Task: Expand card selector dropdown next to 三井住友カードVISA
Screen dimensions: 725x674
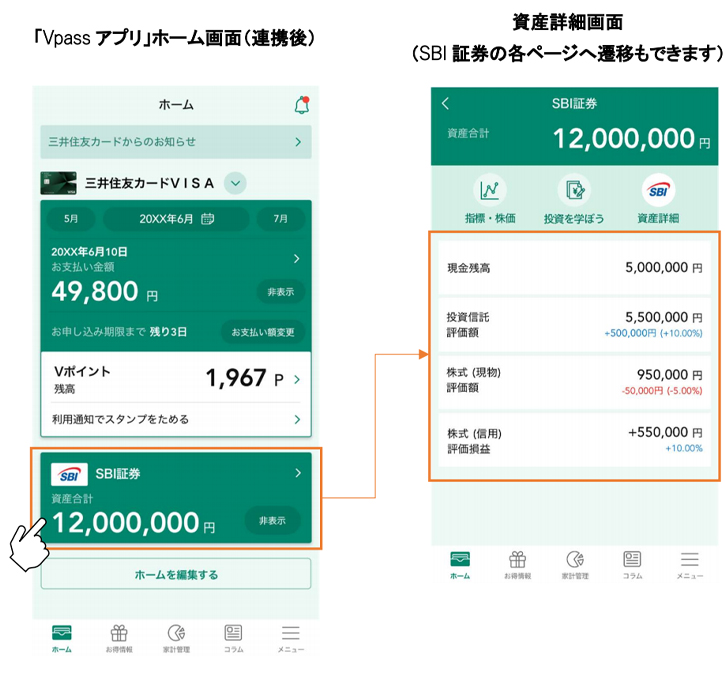Action: pyautogui.click(x=235, y=183)
